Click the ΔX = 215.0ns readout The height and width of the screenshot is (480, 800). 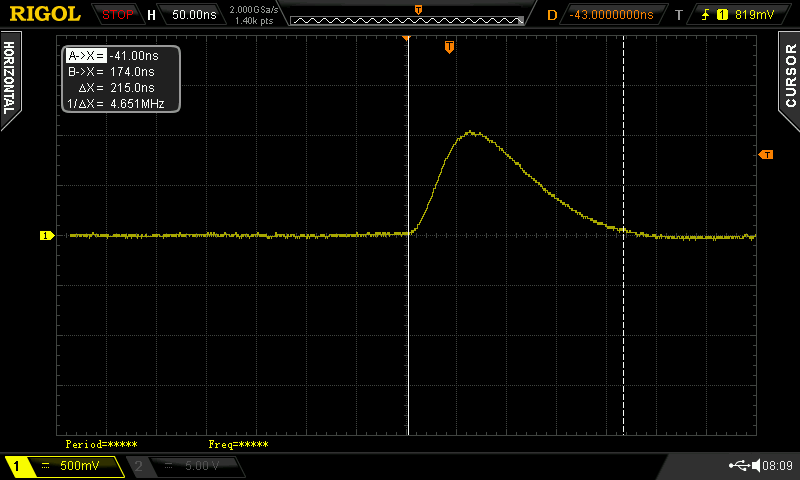click(x=116, y=88)
